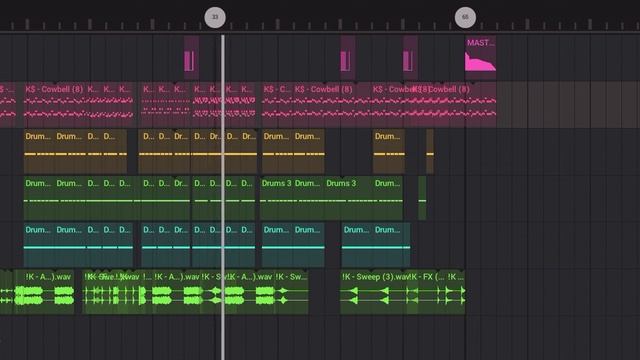
Task: Select the small unlabeled green clip at track end
Action: tap(422, 198)
